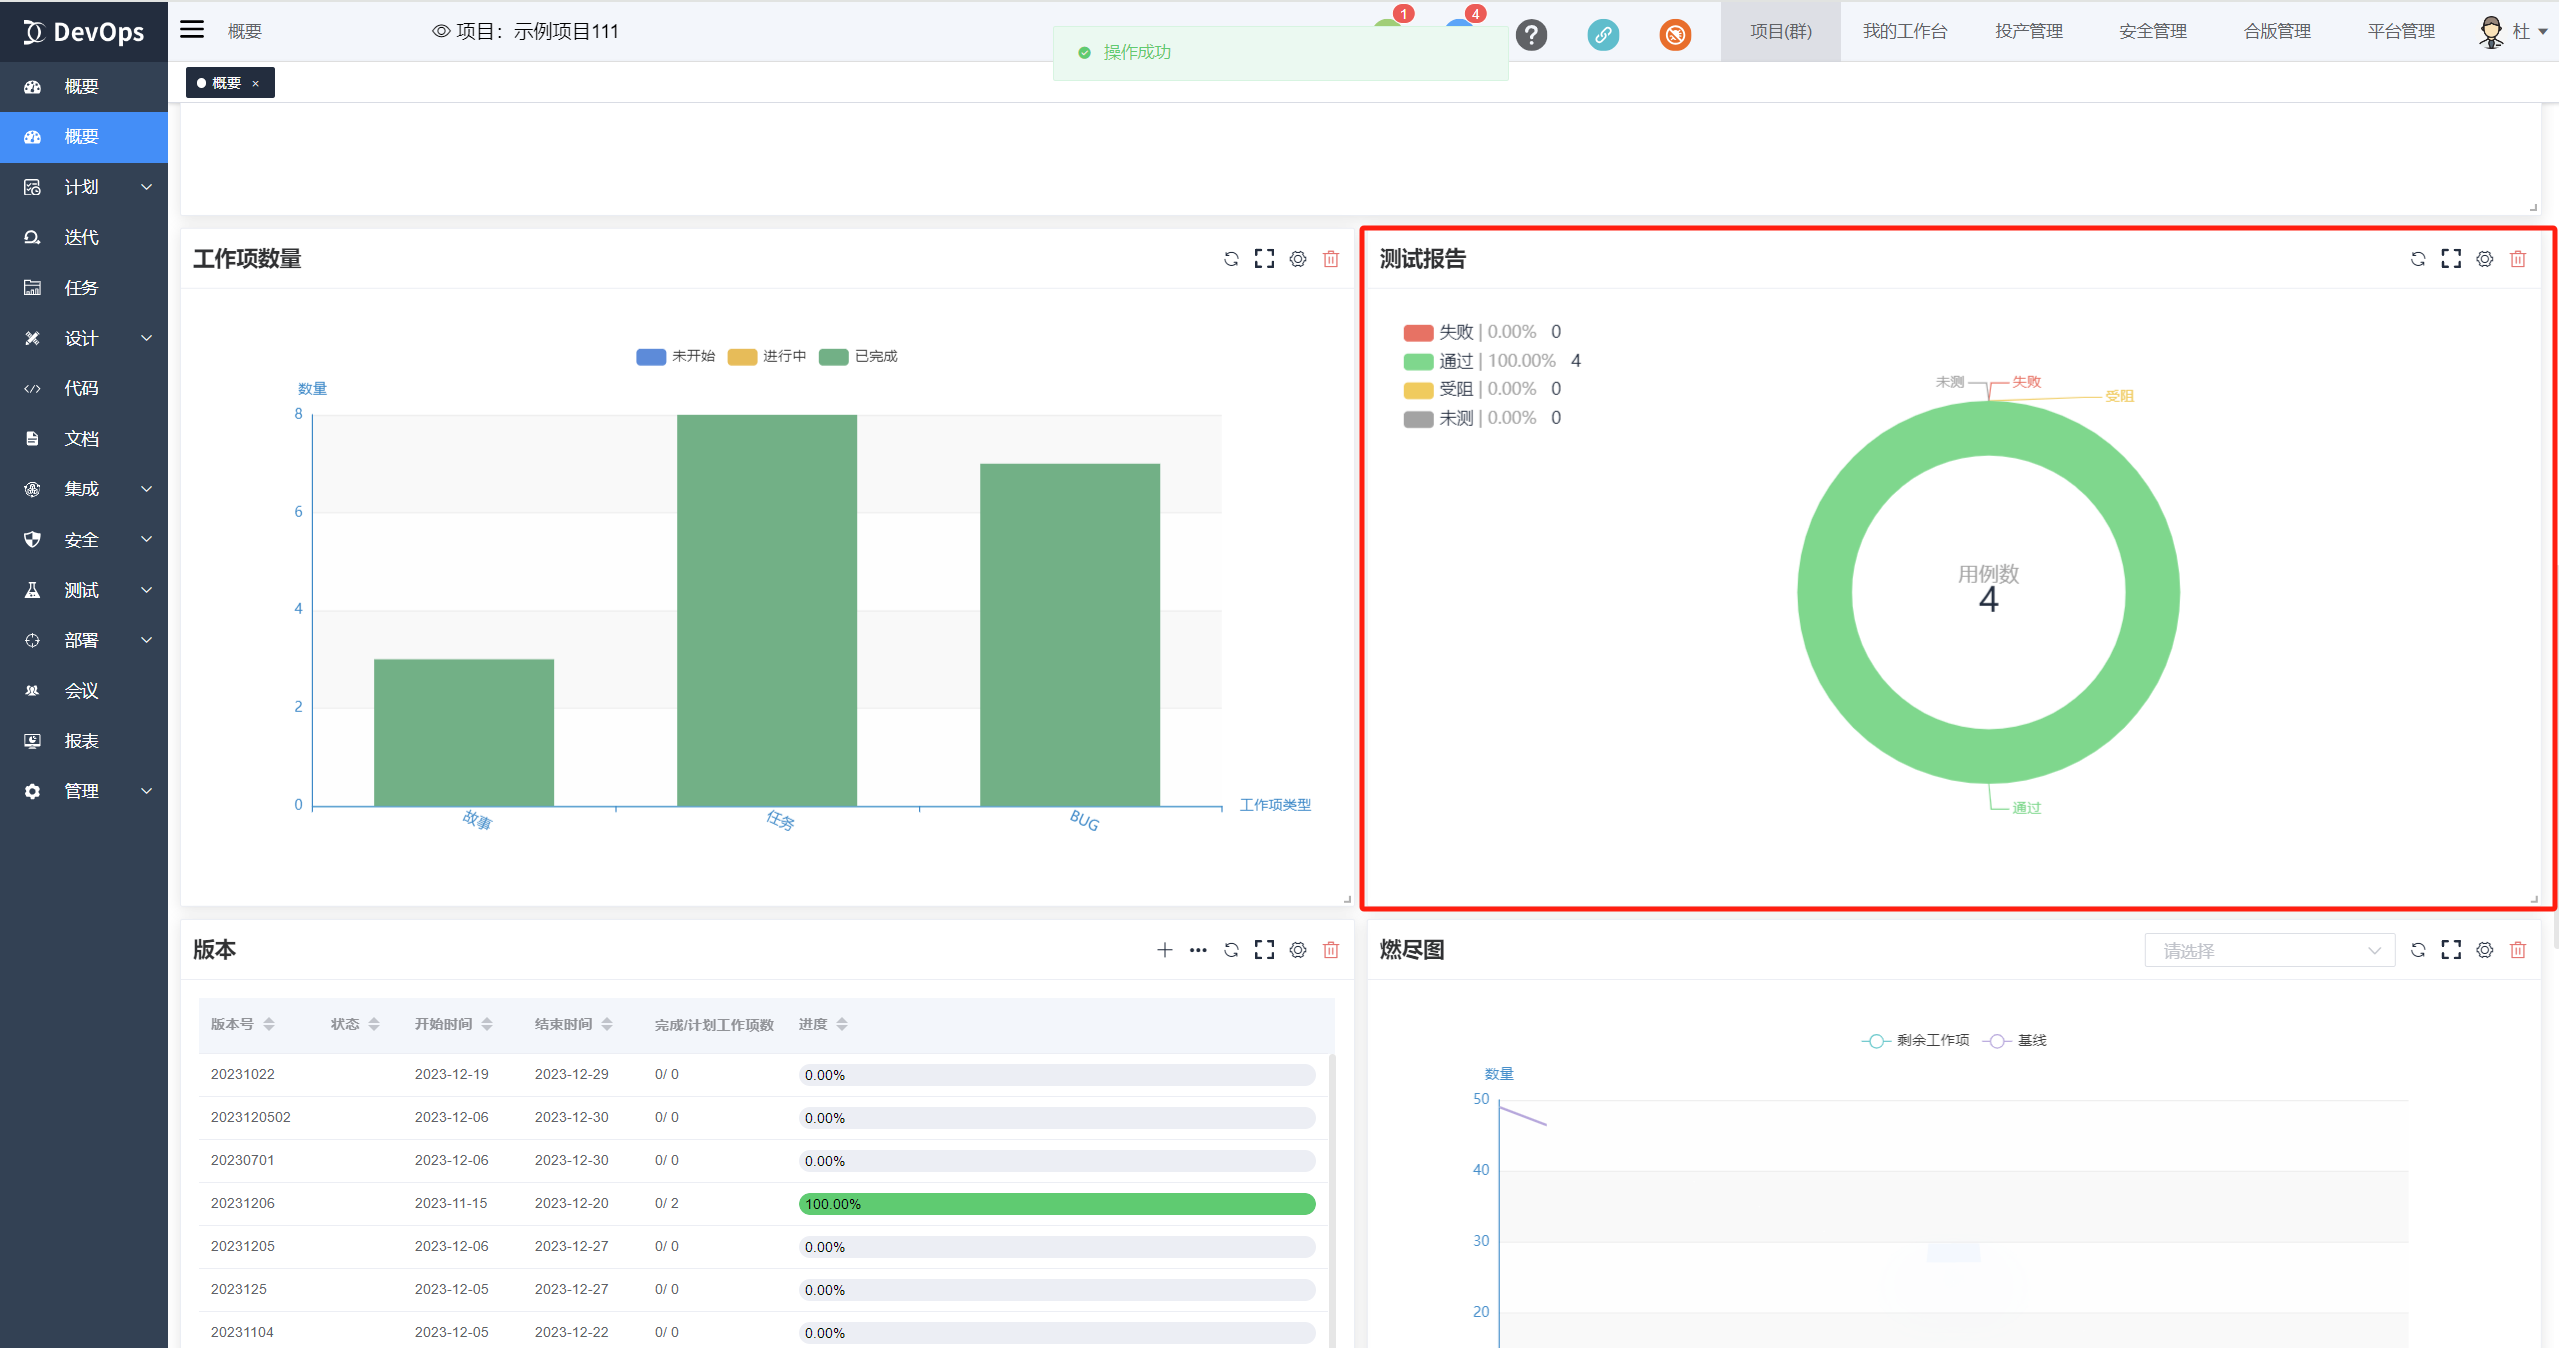Viewport: 2559px width, 1348px height.
Task: Open the 版本 panel's ellipsis menu
Action: click(1198, 950)
